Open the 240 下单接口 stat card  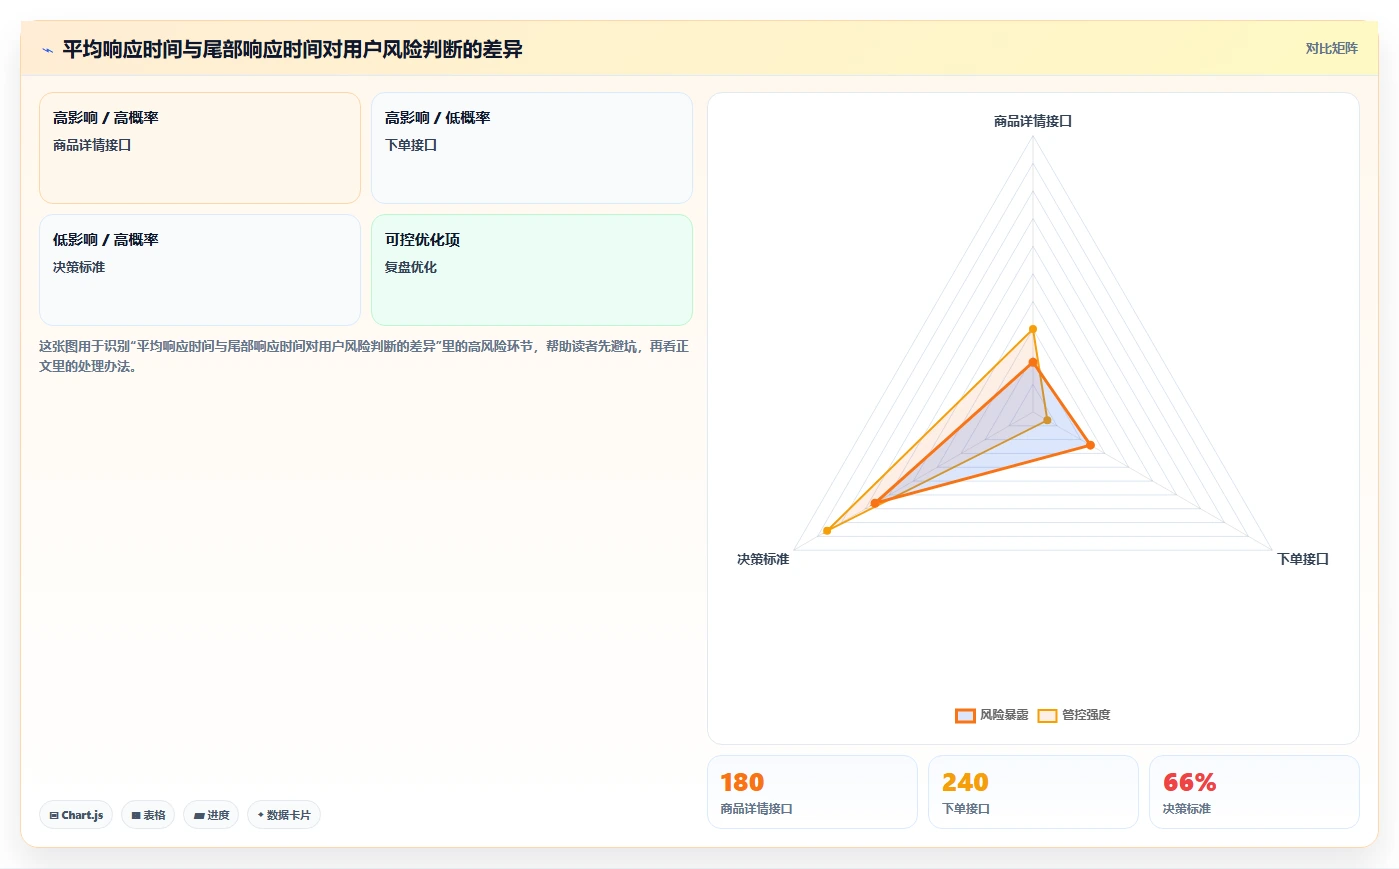1033,792
